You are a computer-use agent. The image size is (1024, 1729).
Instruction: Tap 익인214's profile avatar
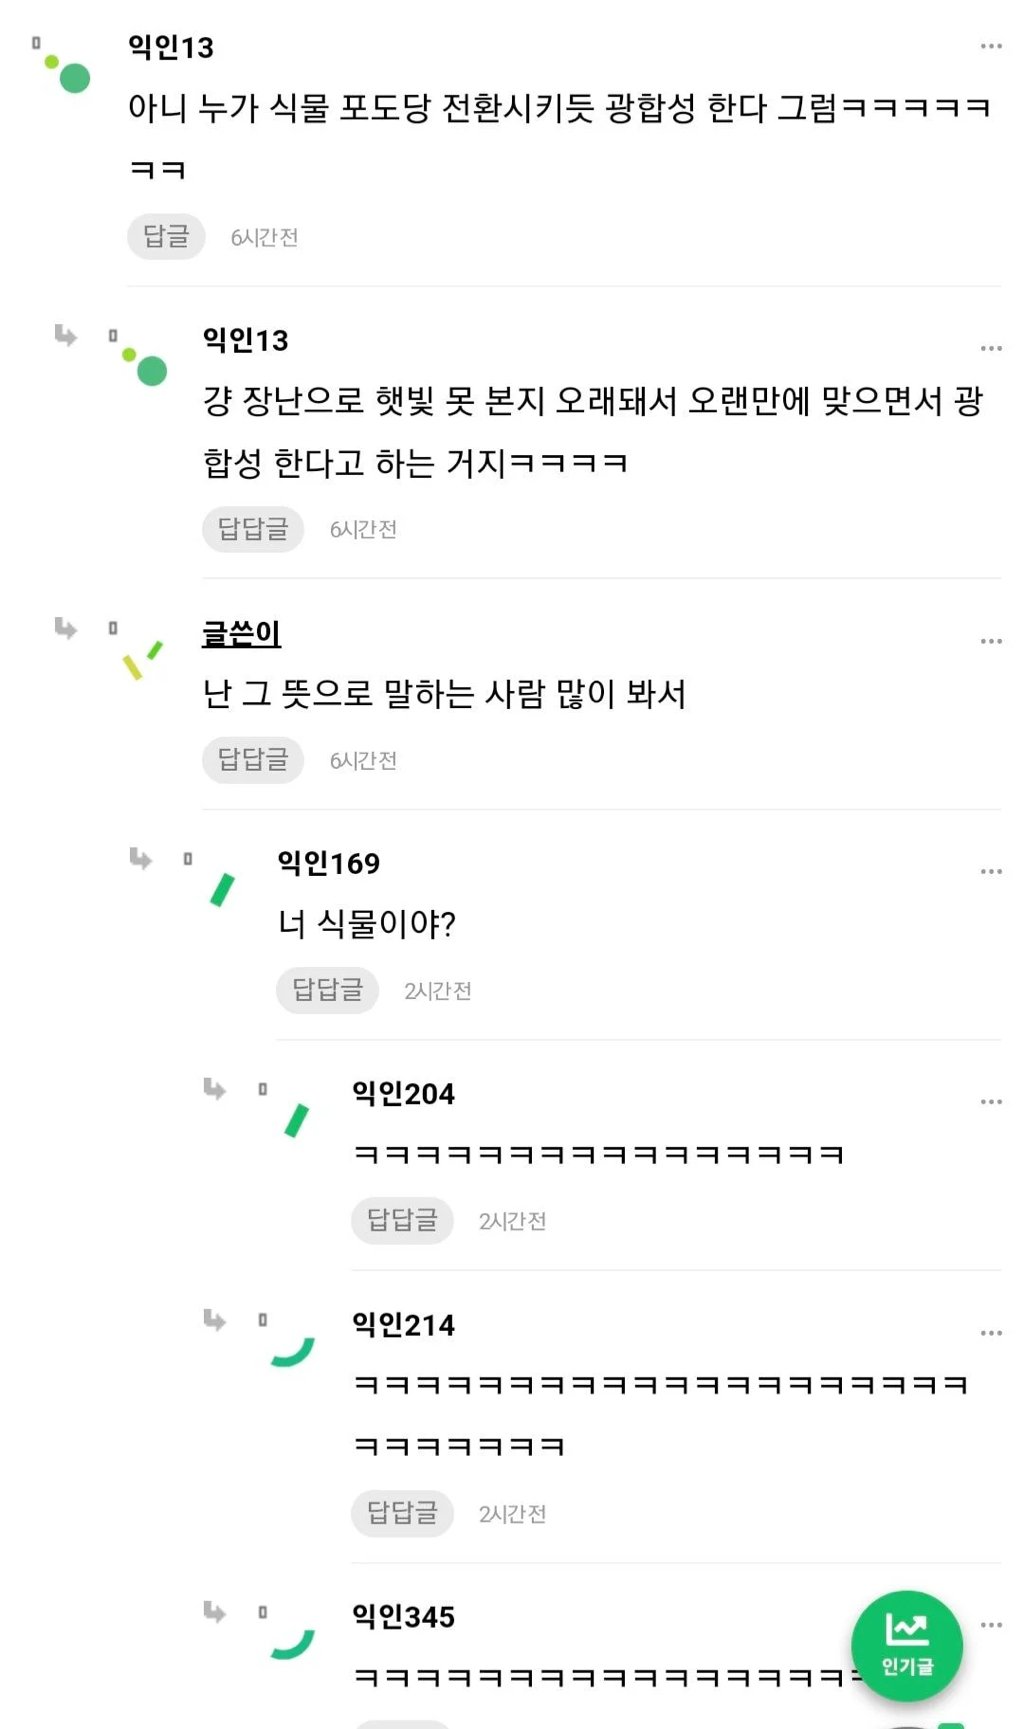pos(293,1351)
